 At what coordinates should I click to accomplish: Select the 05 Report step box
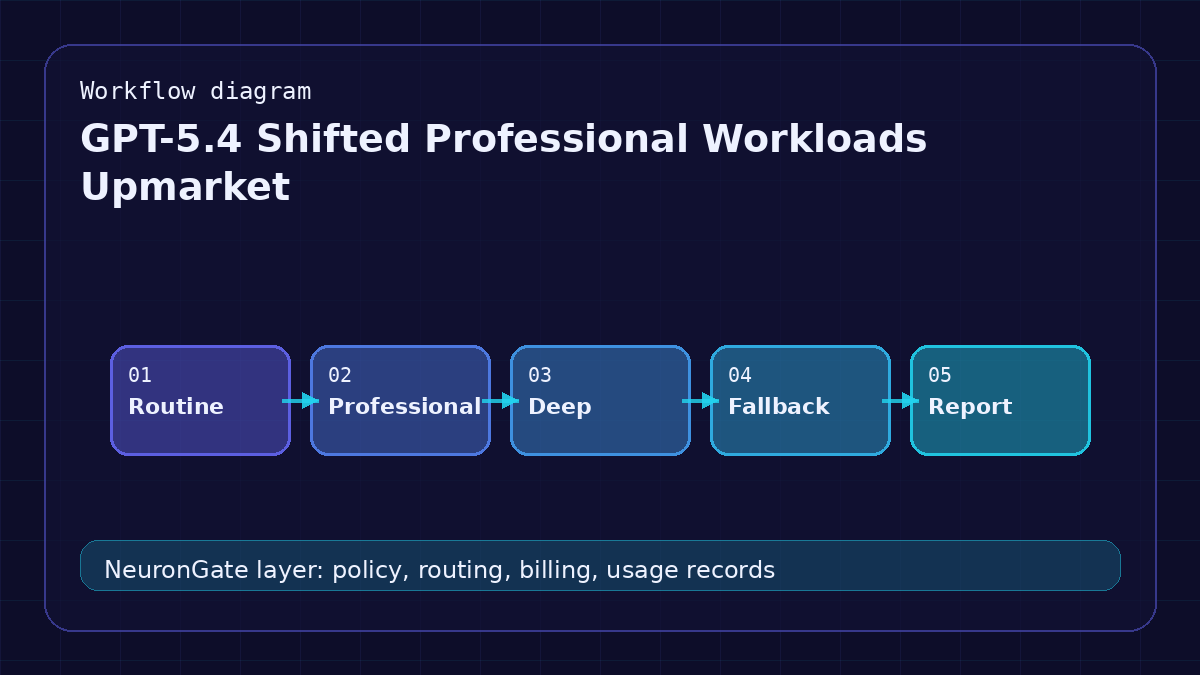pos(1000,400)
